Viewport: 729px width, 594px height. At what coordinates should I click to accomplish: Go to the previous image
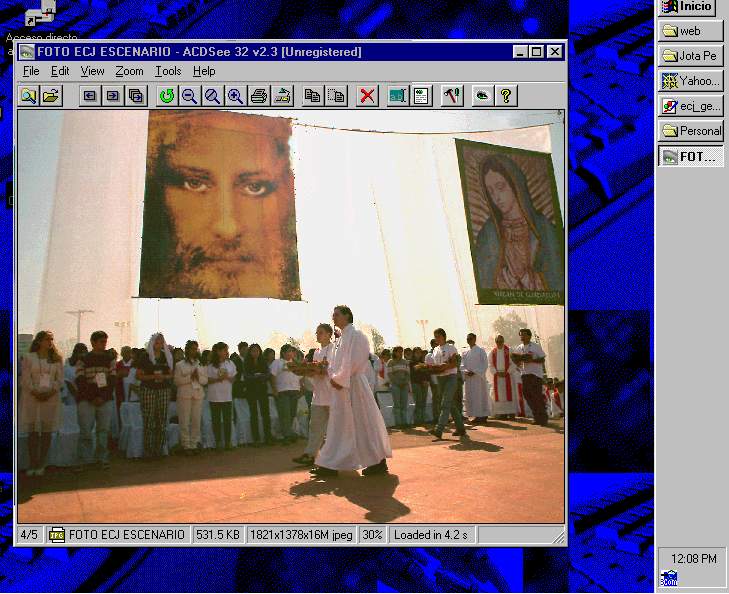coord(90,96)
